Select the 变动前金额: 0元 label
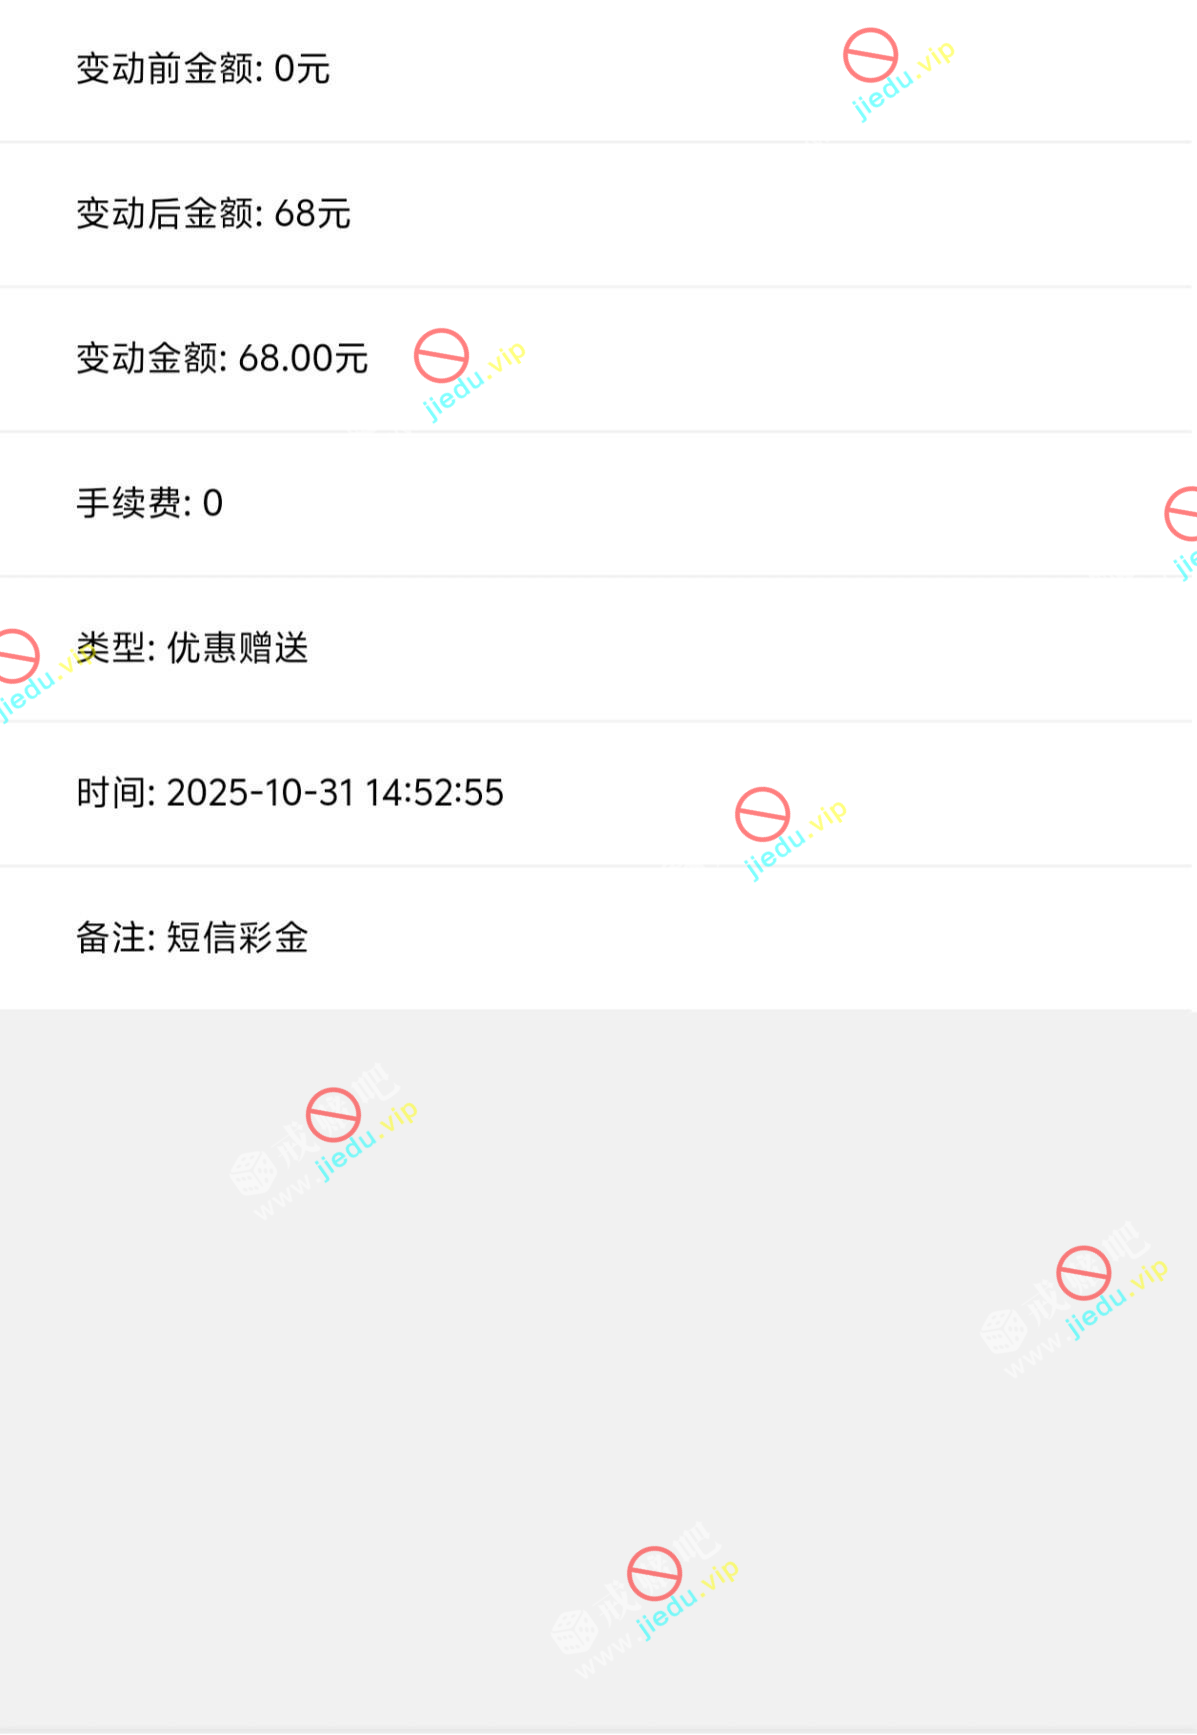The height and width of the screenshot is (1735, 1197). click(x=203, y=69)
